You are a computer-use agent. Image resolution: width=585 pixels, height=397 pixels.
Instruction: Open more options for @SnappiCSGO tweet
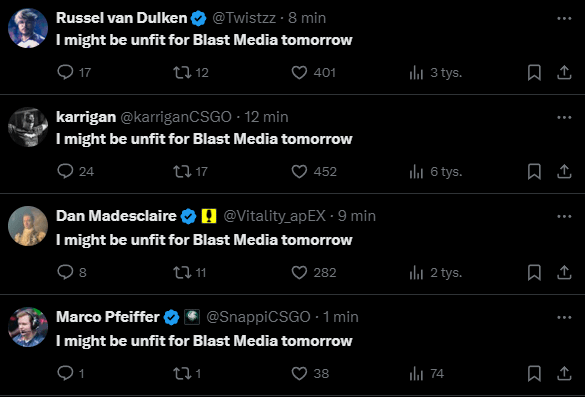click(x=564, y=318)
